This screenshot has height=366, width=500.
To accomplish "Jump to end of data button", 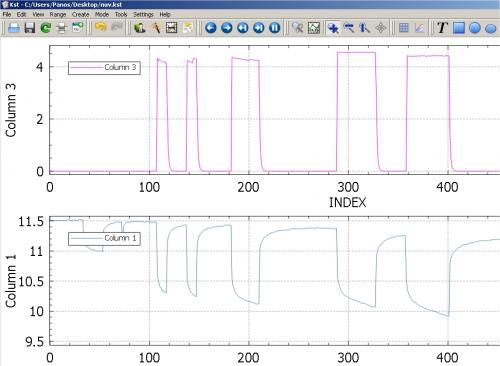I will click(x=259, y=28).
